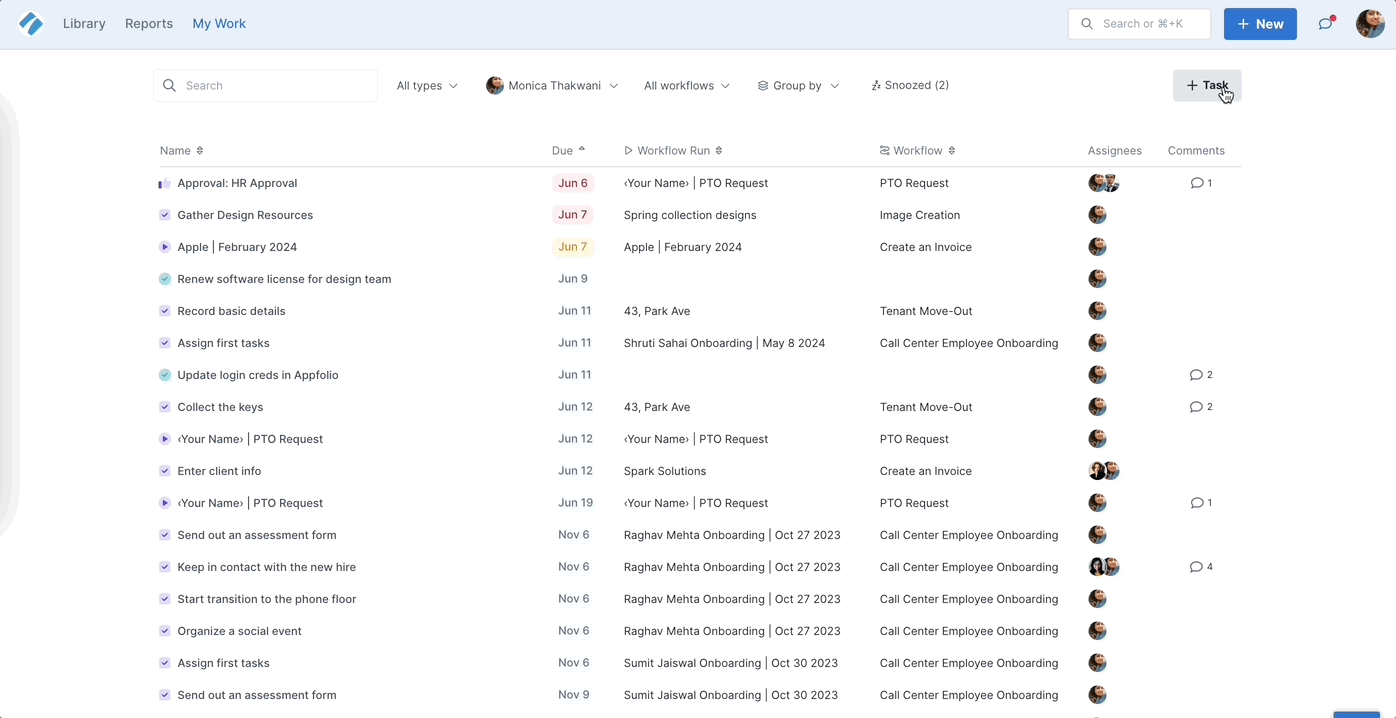Click assignee avatar for Record basic details

coord(1097,311)
